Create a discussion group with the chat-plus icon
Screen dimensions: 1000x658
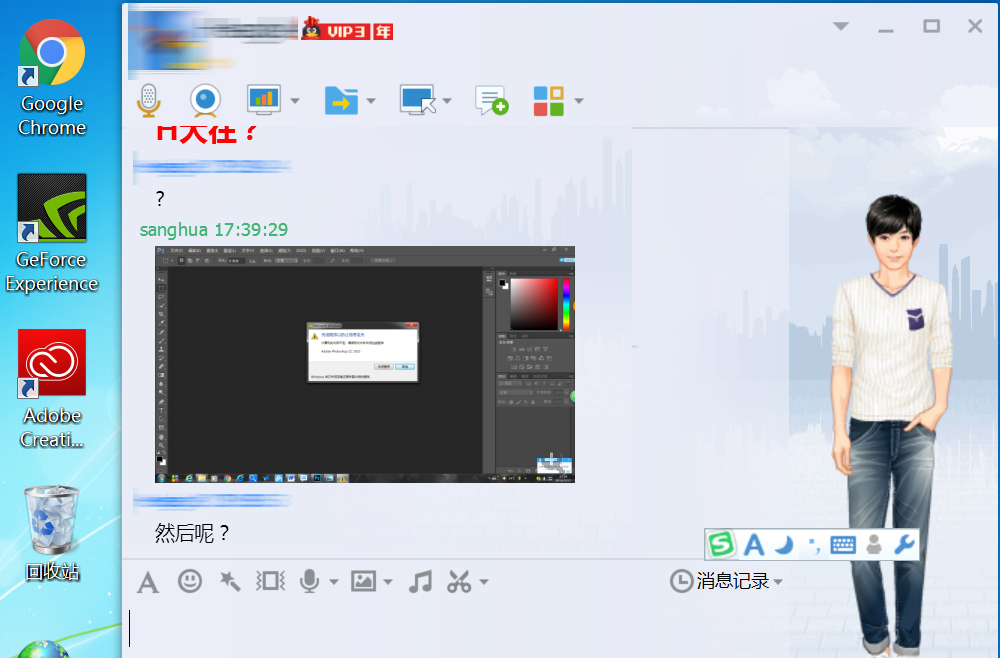pyautogui.click(x=490, y=100)
